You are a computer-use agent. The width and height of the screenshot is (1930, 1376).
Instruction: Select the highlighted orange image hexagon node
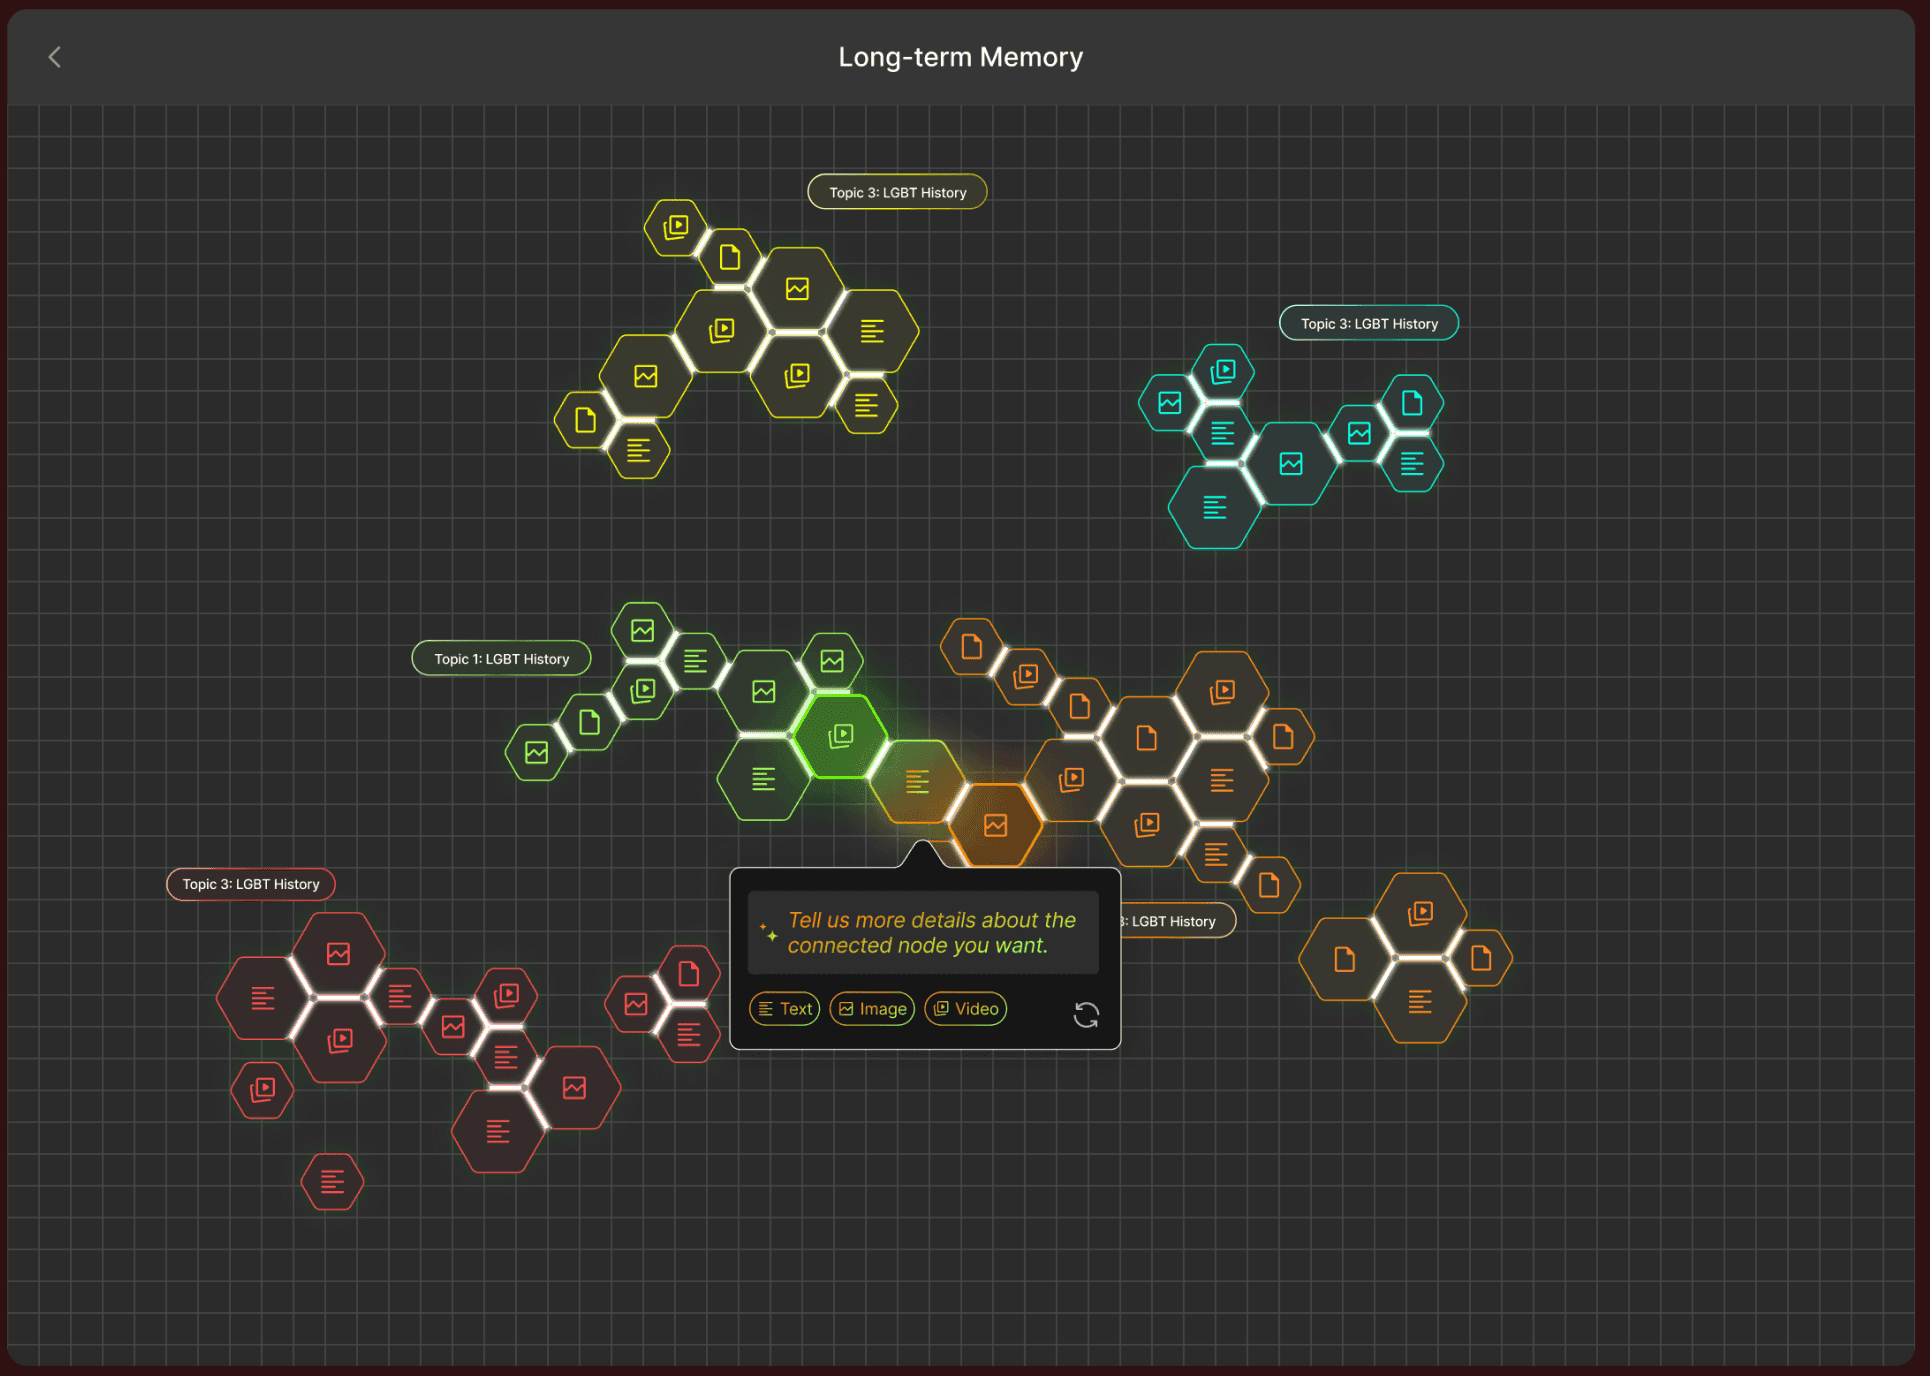pos(995,825)
